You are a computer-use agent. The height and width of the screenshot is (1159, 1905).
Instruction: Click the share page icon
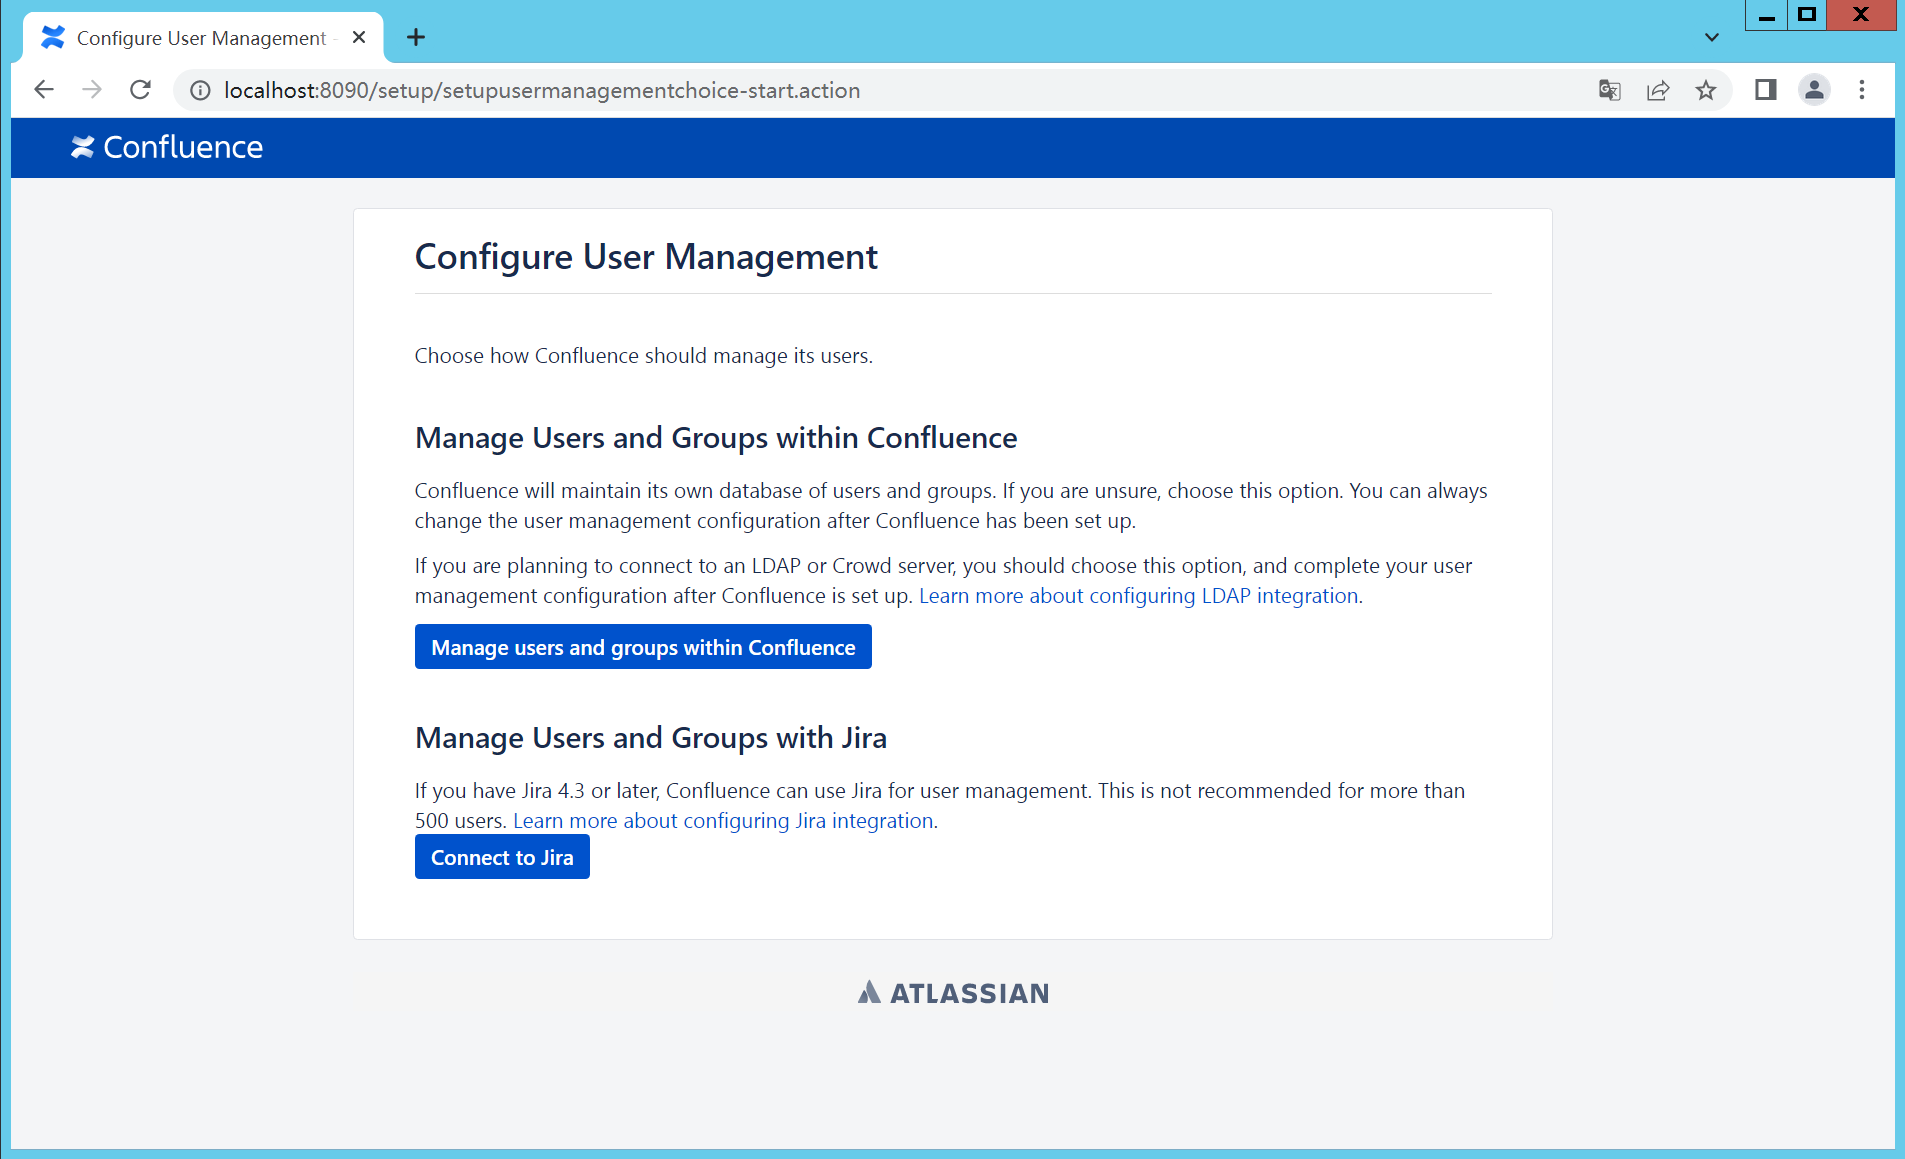coord(1657,90)
